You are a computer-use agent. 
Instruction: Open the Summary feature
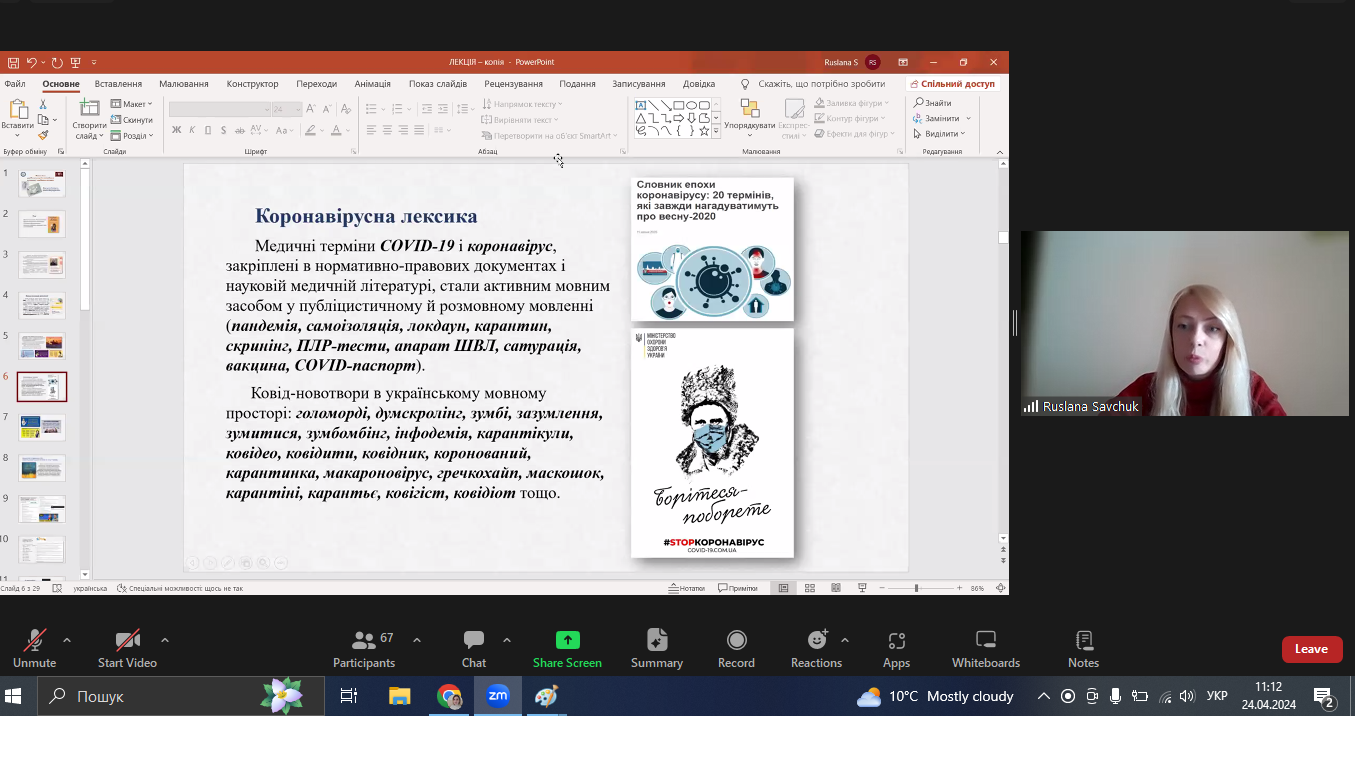click(x=657, y=649)
